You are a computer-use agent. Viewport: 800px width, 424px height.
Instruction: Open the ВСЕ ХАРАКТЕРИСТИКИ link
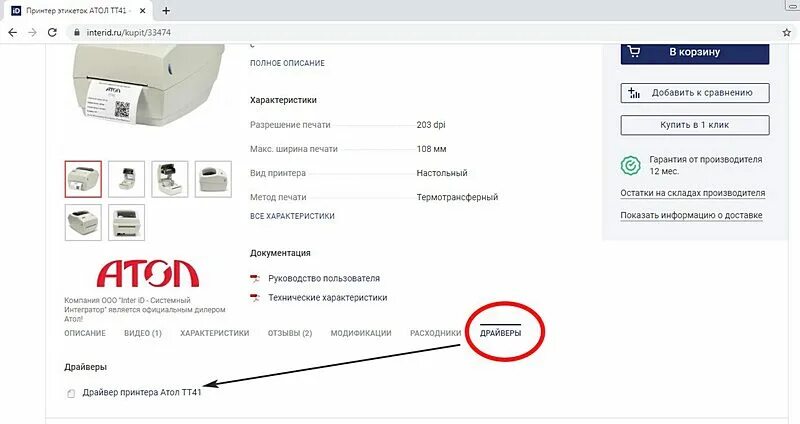click(x=292, y=216)
